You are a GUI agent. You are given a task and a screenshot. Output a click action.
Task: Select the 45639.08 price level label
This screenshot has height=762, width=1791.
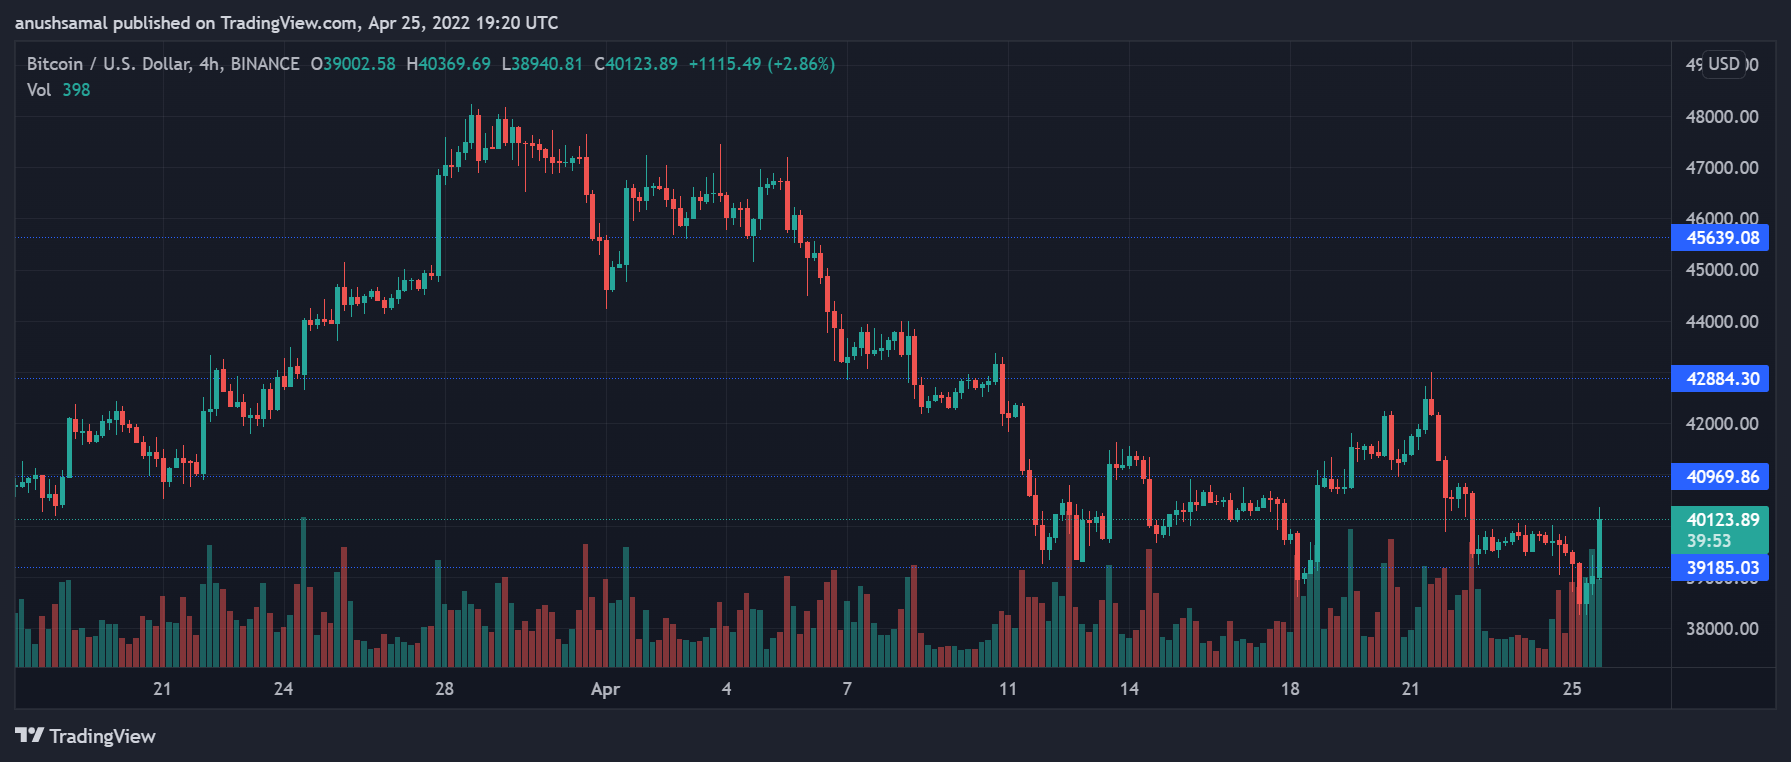1721,238
